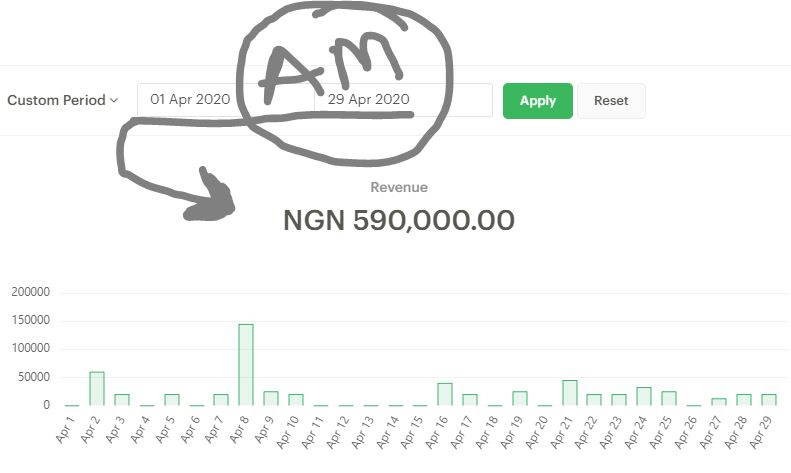Click the Apr 21 revenue bar

pos(570,393)
